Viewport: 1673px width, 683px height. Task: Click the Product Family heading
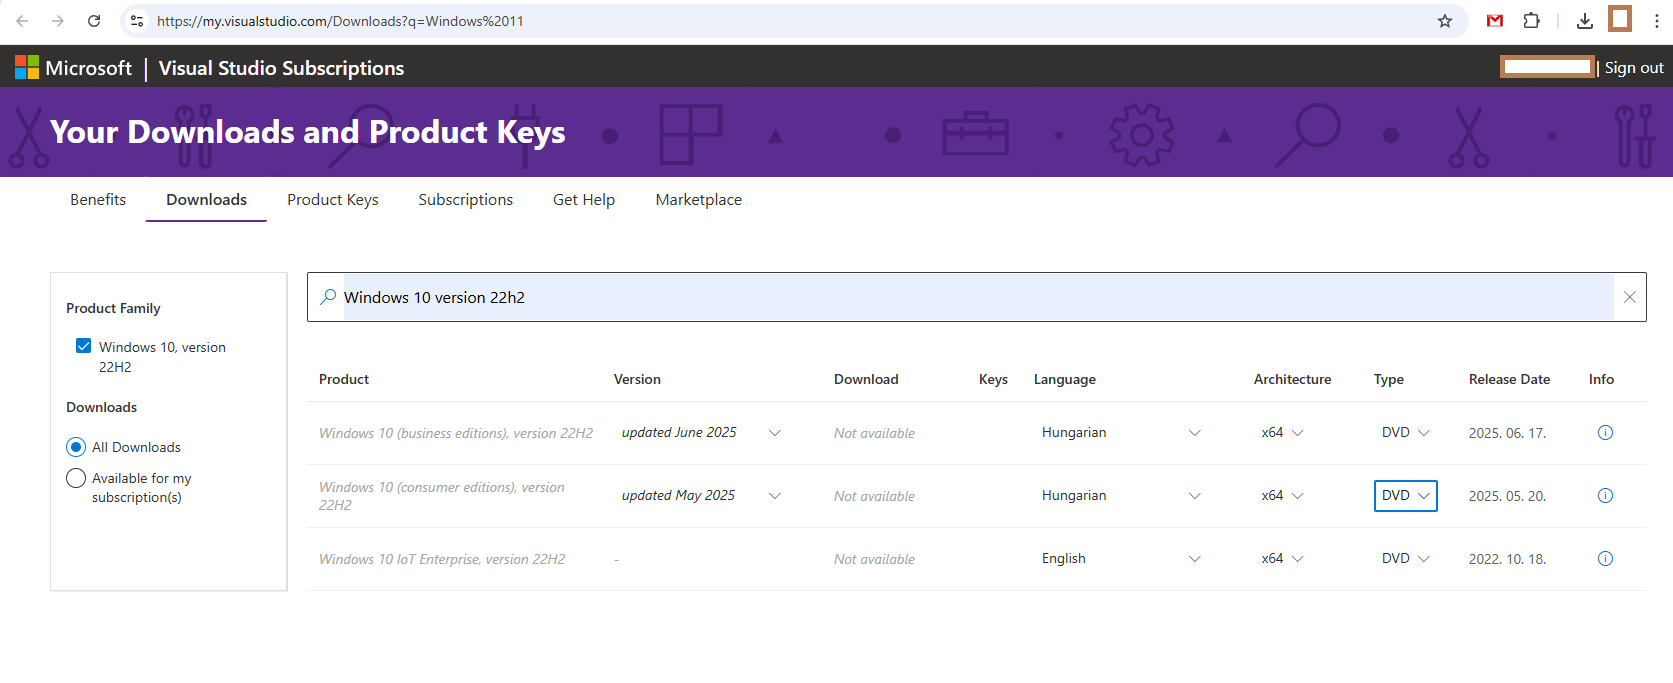pyautogui.click(x=113, y=308)
